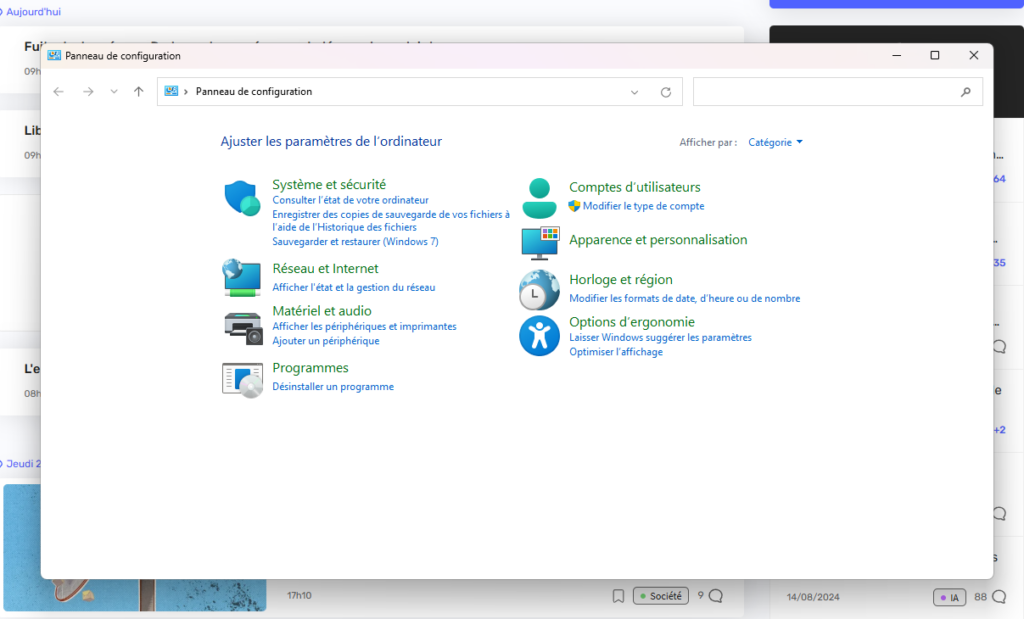1024x619 pixels.
Task: Open Horloge et région heading
Action: click(x=621, y=279)
